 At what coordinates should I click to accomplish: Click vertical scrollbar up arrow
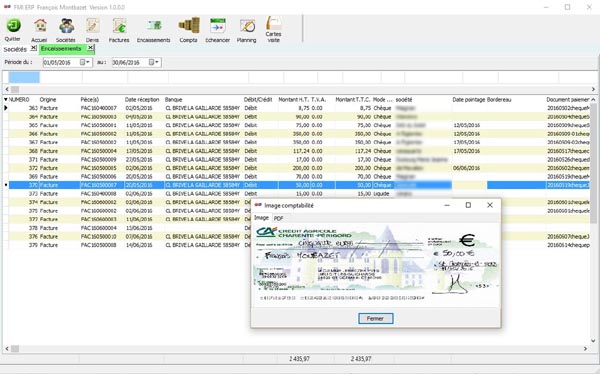coord(593,100)
